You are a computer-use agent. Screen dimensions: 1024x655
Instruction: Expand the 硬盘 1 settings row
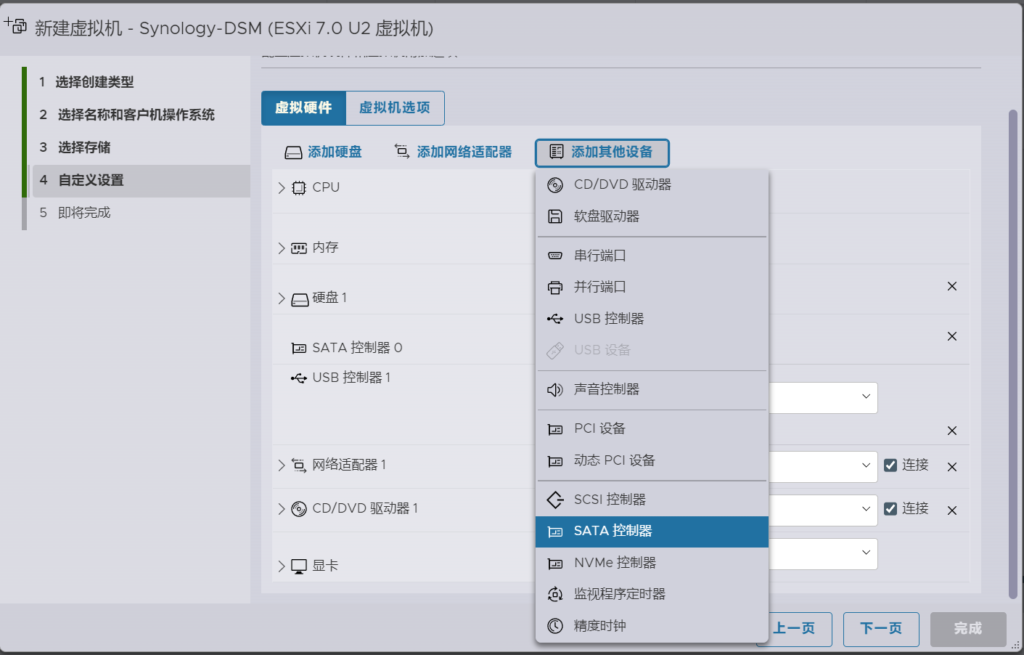tap(281, 298)
